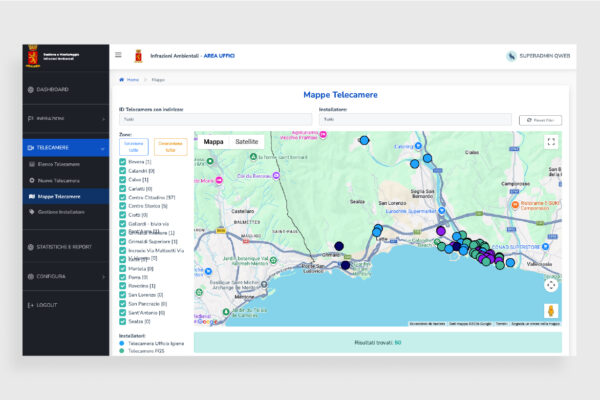Uncheck the San Lorenzo zone checkbox
Screen dimensions: 600x400
pyautogui.click(x=122, y=295)
